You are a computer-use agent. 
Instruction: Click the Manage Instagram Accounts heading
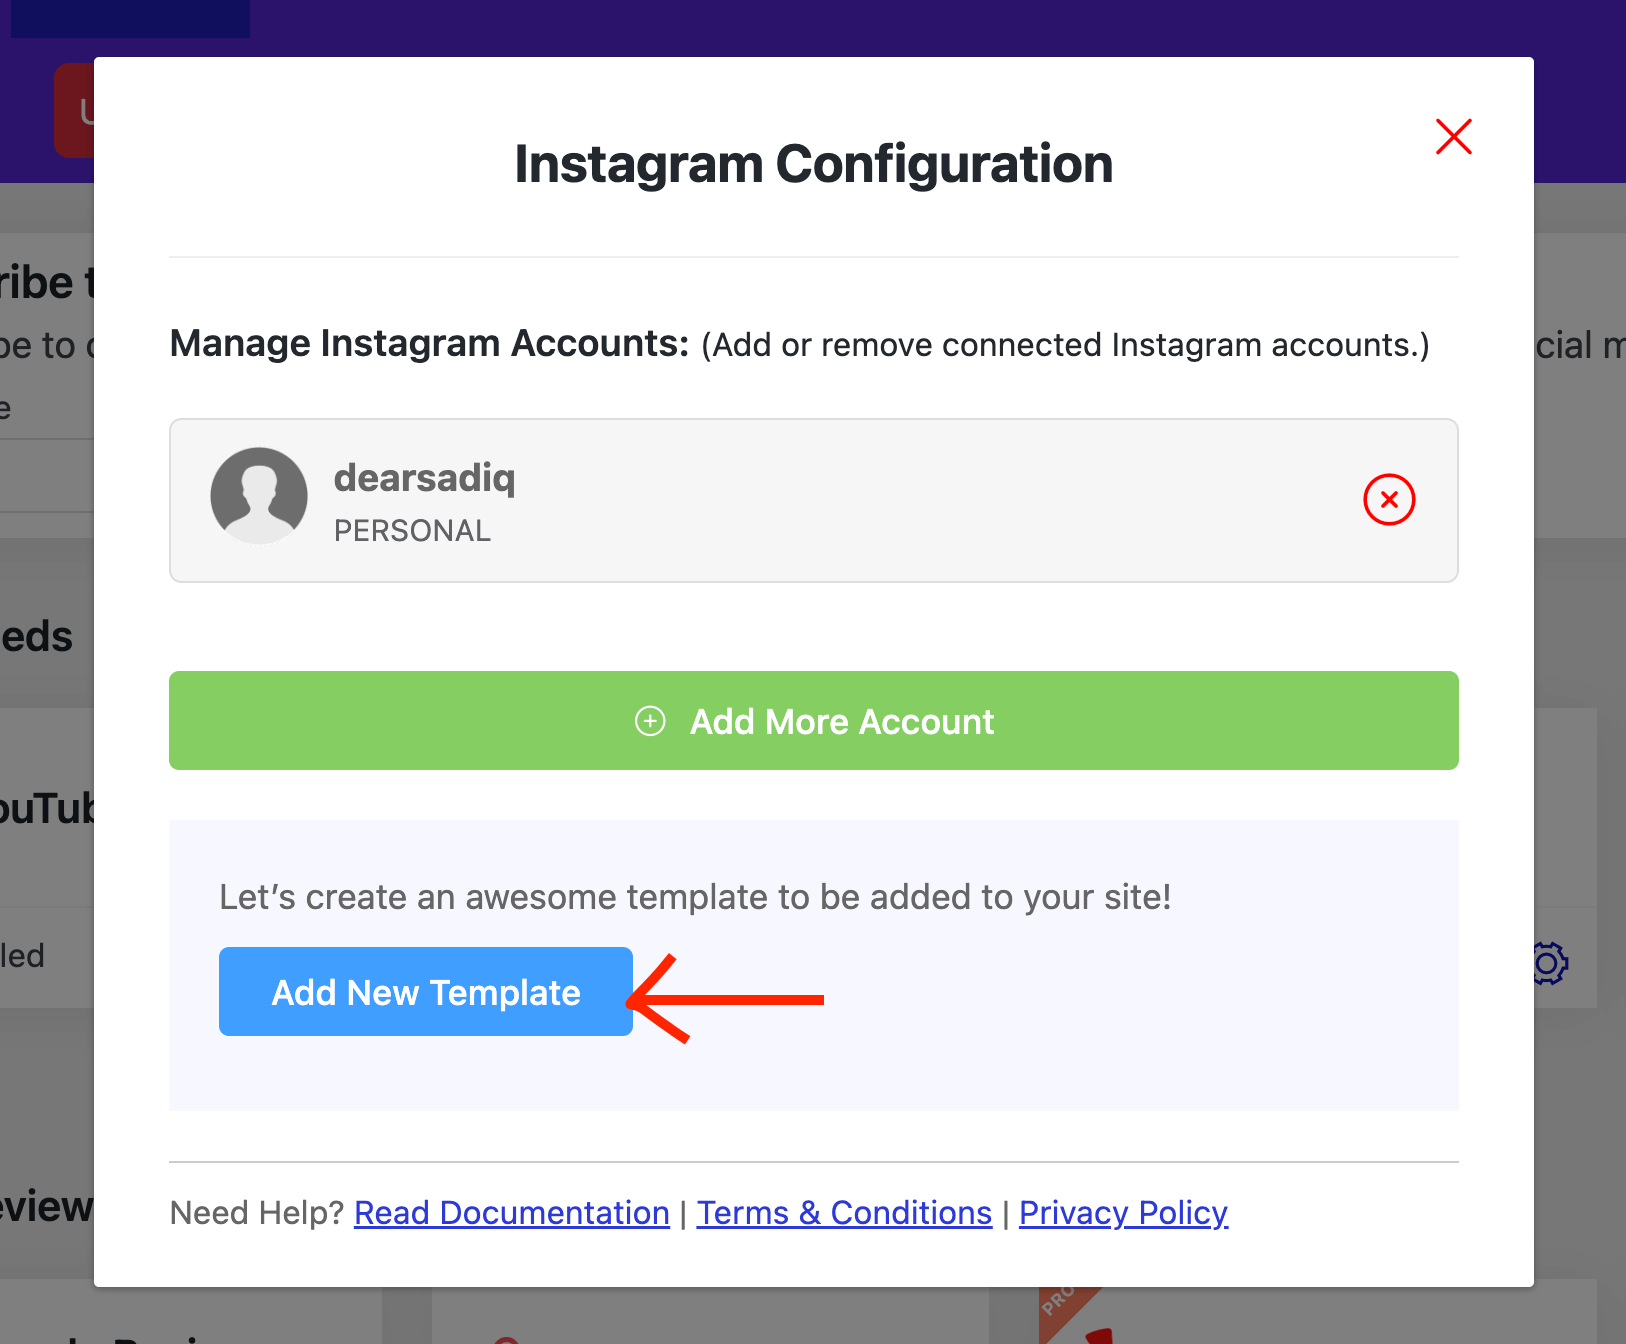click(x=430, y=343)
